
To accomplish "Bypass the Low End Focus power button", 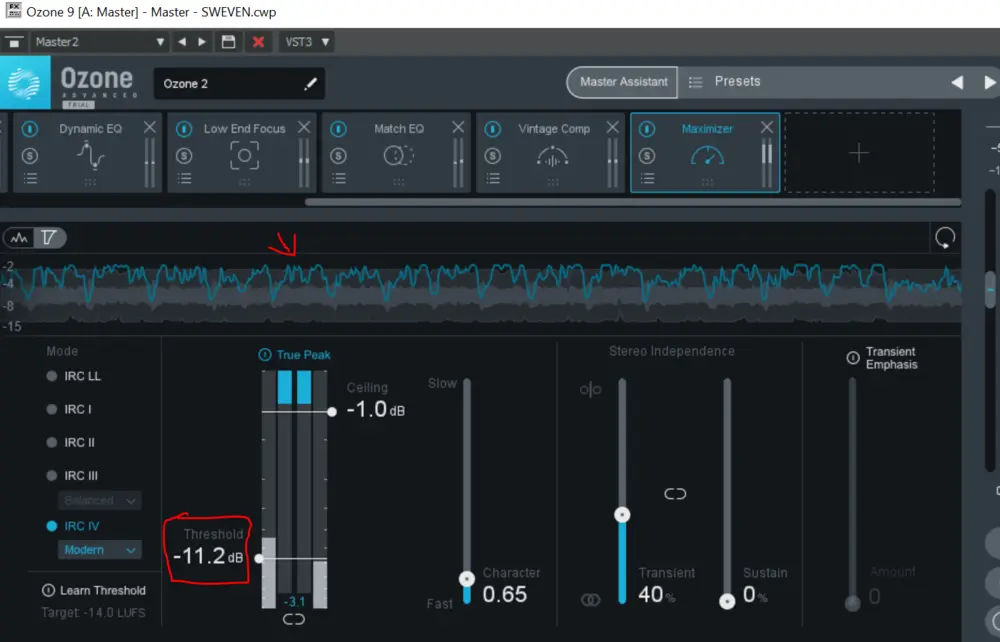I will tap(184, 129).
